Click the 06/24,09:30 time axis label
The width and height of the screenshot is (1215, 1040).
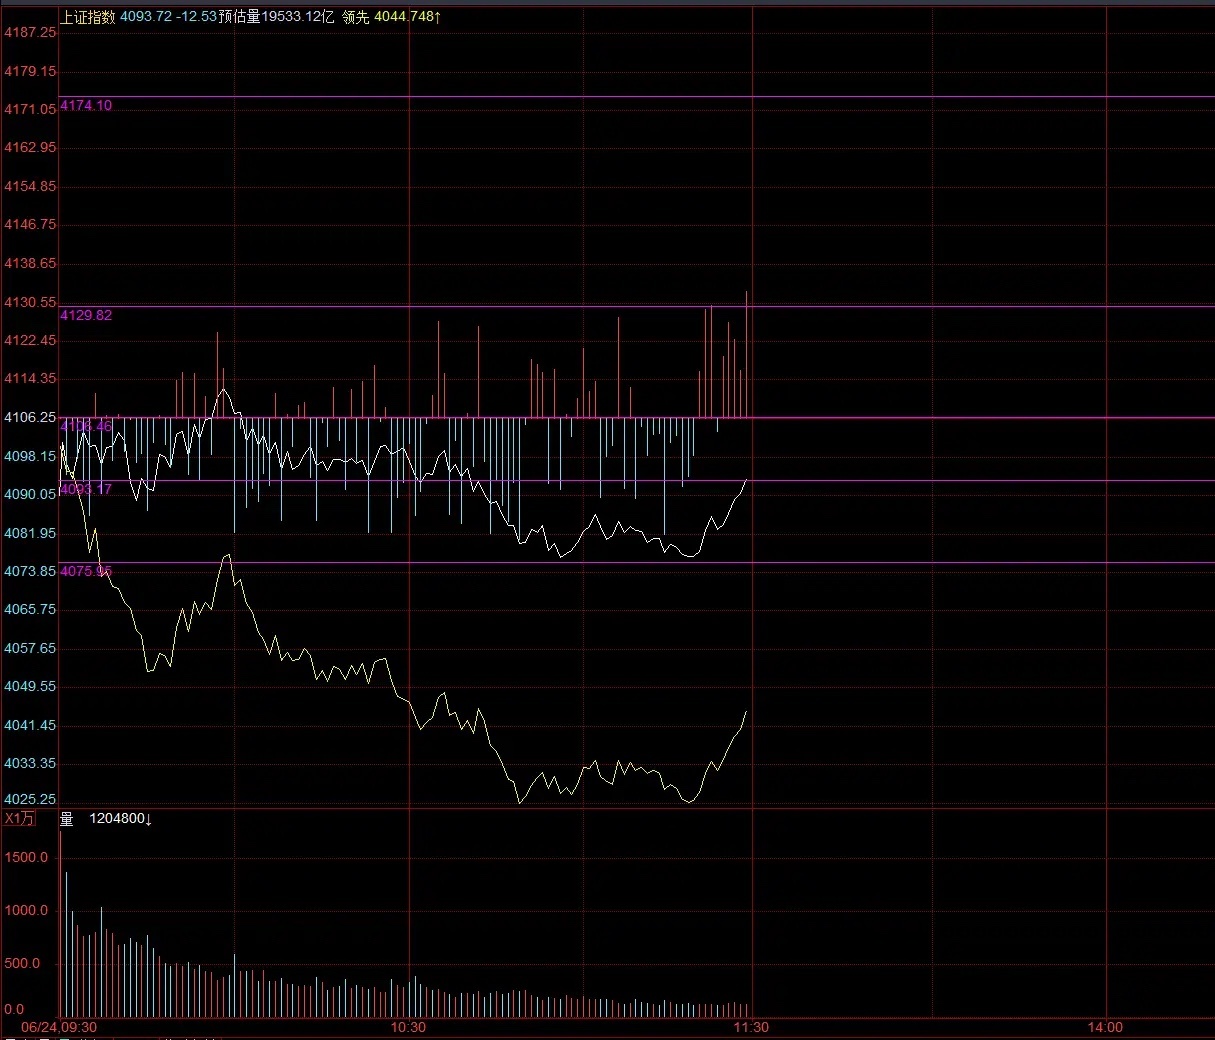59,1027
